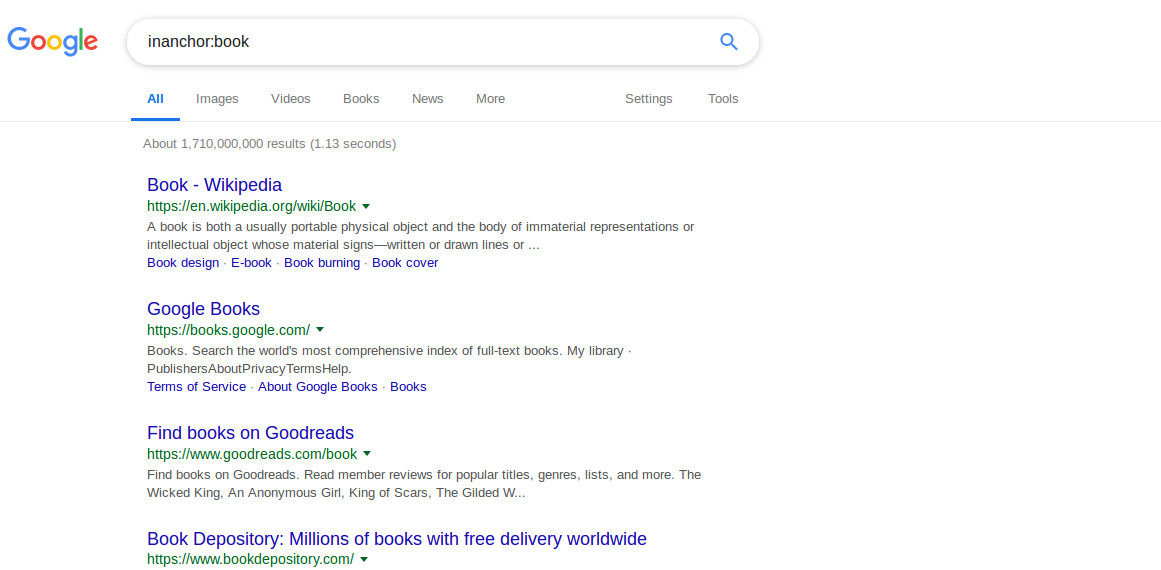The height and width of the screenshot is (570, 1161).
Task: Switch to the Videos tab
Action: click(x=290, y=98)
